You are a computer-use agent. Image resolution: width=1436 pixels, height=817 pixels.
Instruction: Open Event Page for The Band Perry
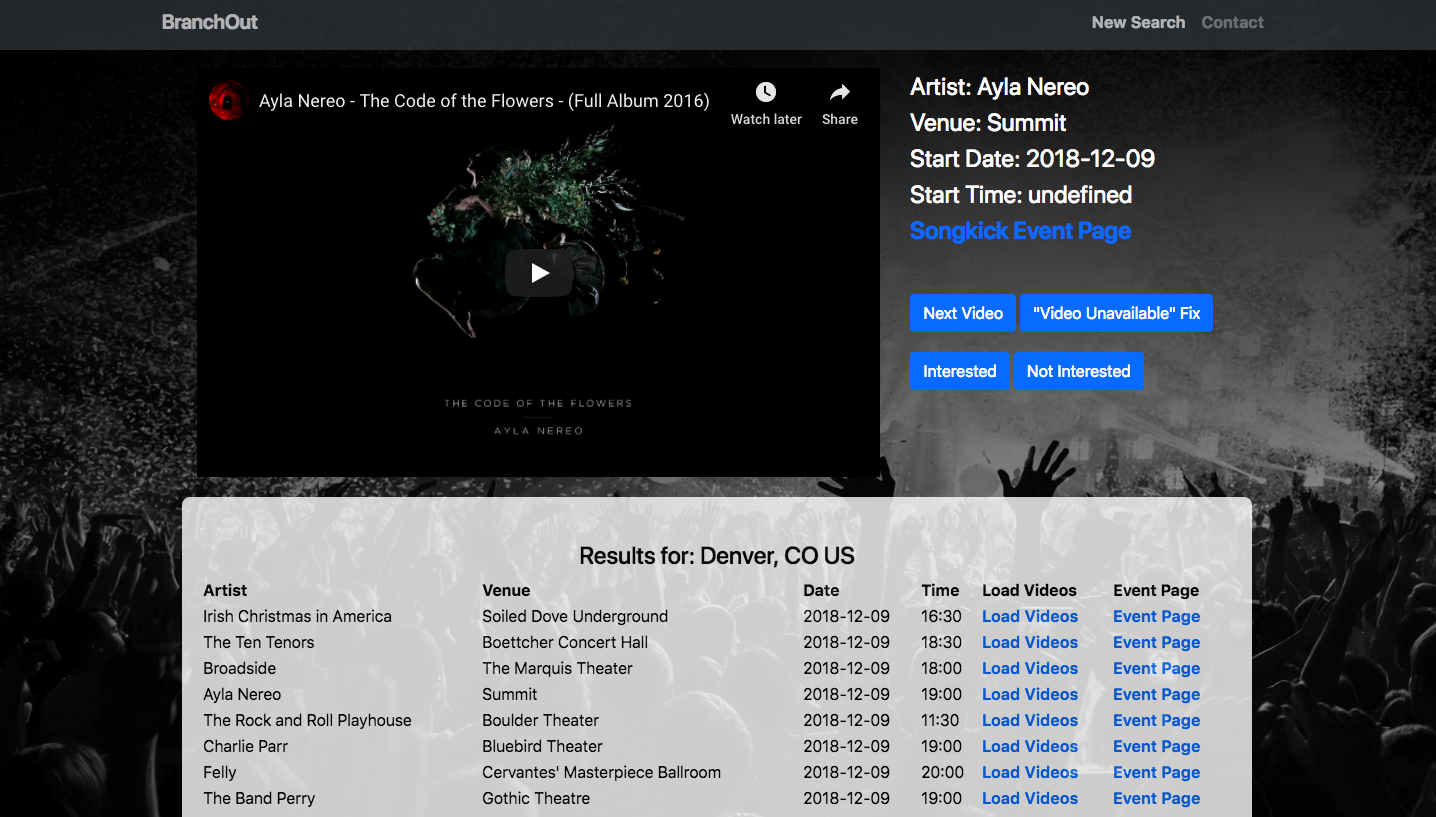click(x=1157, y=798)
